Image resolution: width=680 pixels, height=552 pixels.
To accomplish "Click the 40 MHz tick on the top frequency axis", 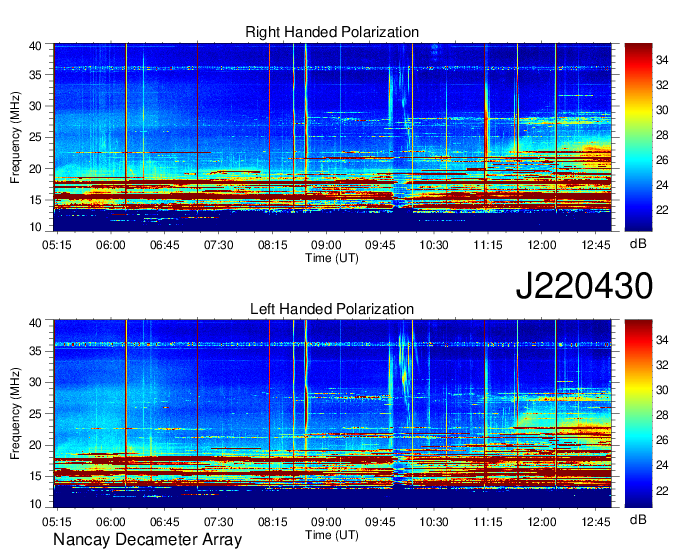I will click(35, 46).
